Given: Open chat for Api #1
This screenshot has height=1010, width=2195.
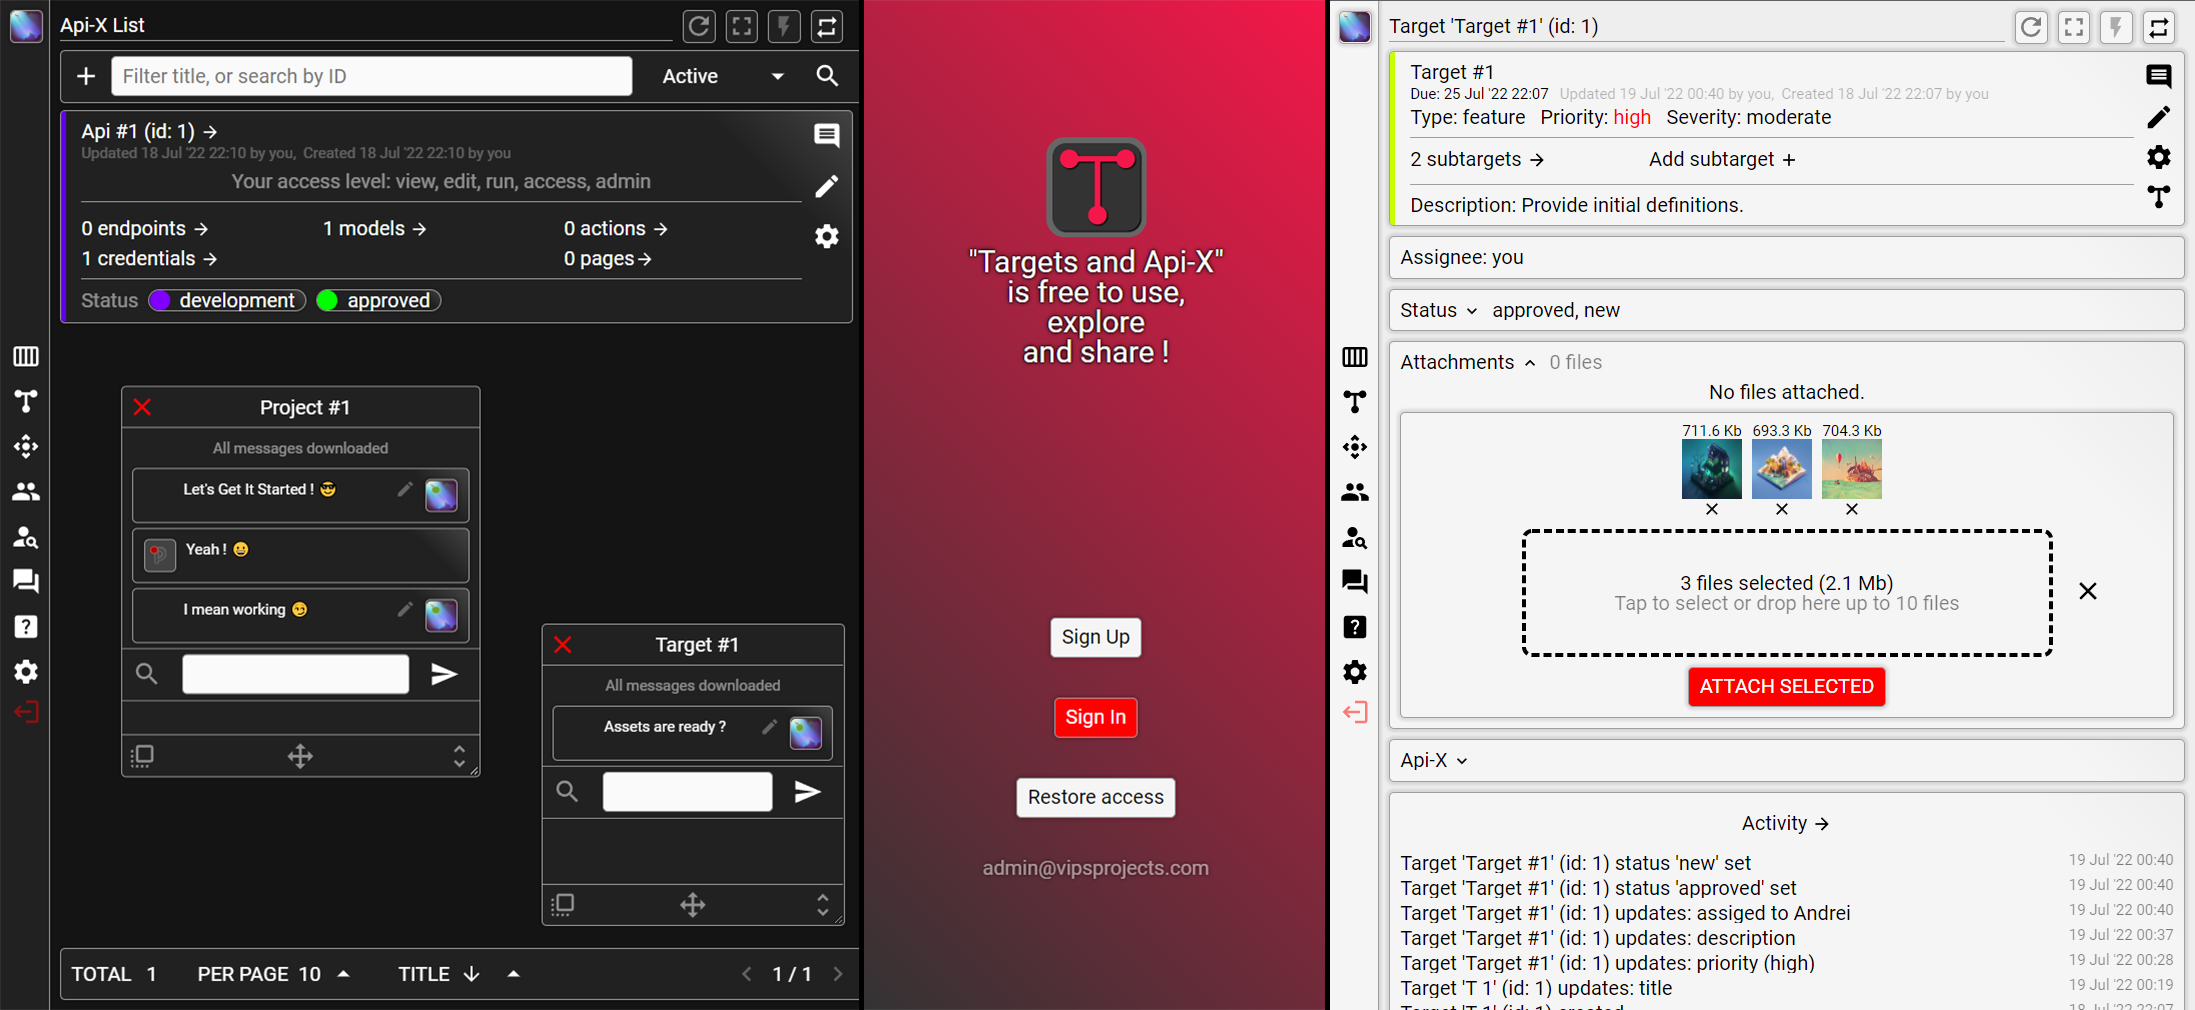Looking at the screenshot, I should 826,135.
